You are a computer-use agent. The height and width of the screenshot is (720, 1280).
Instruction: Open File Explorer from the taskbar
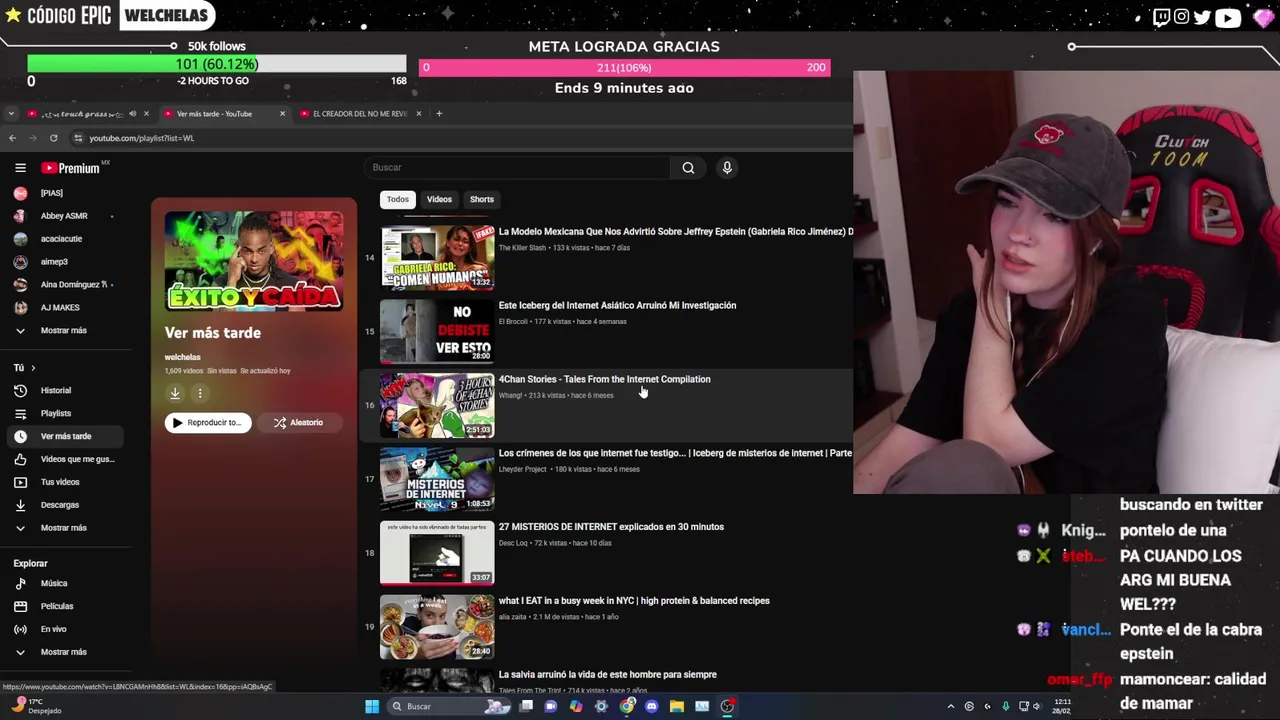point(677,706)
